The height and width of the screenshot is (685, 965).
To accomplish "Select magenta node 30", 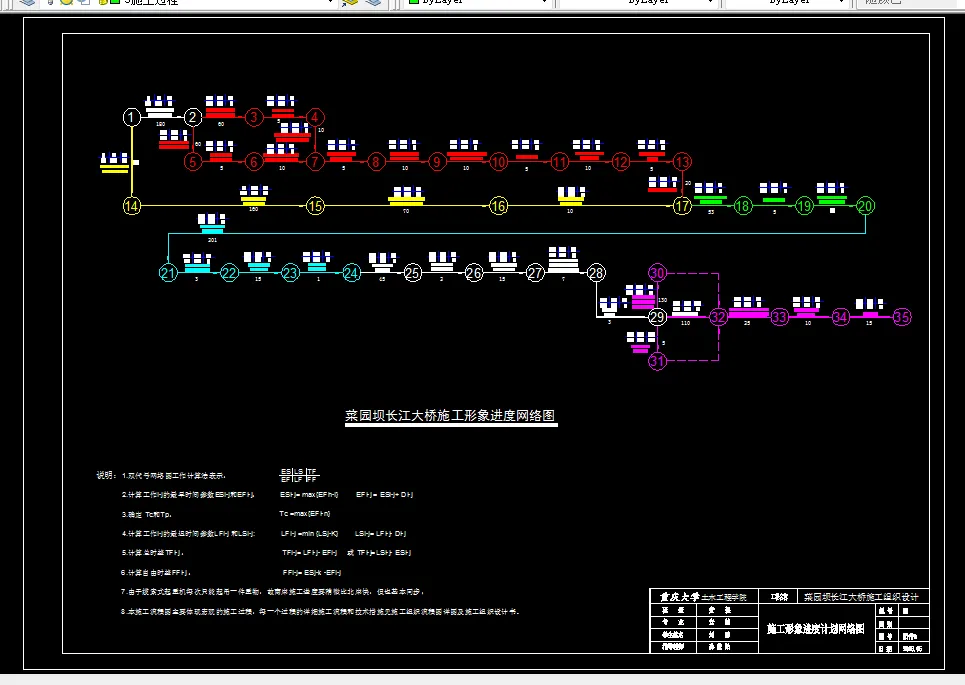I will pos(657,273).
